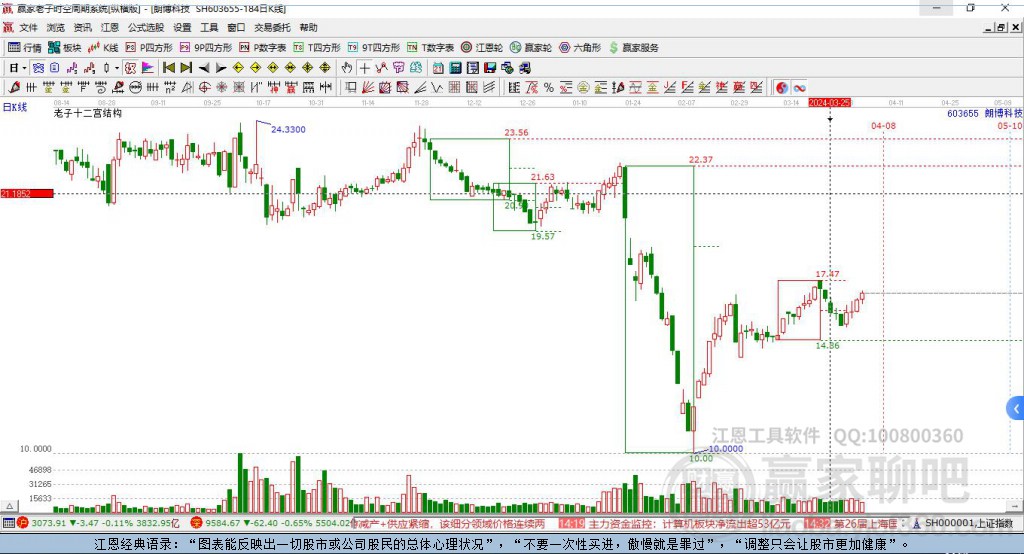Viewport: 1024px width, 554px height.
Task: Click the yellow diamond four-way arrow icon
Action: (x=308, y=68)
